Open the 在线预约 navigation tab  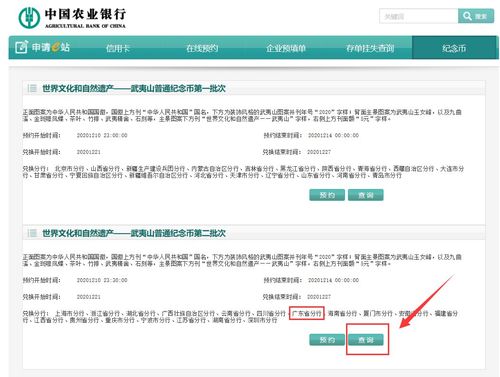pyautogui.click(x=202, y=48)
